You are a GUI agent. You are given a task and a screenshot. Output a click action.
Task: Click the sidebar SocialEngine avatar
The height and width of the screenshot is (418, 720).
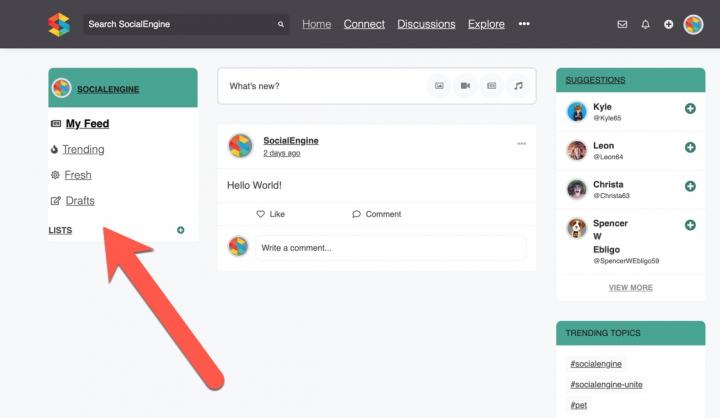click(62, 88)
